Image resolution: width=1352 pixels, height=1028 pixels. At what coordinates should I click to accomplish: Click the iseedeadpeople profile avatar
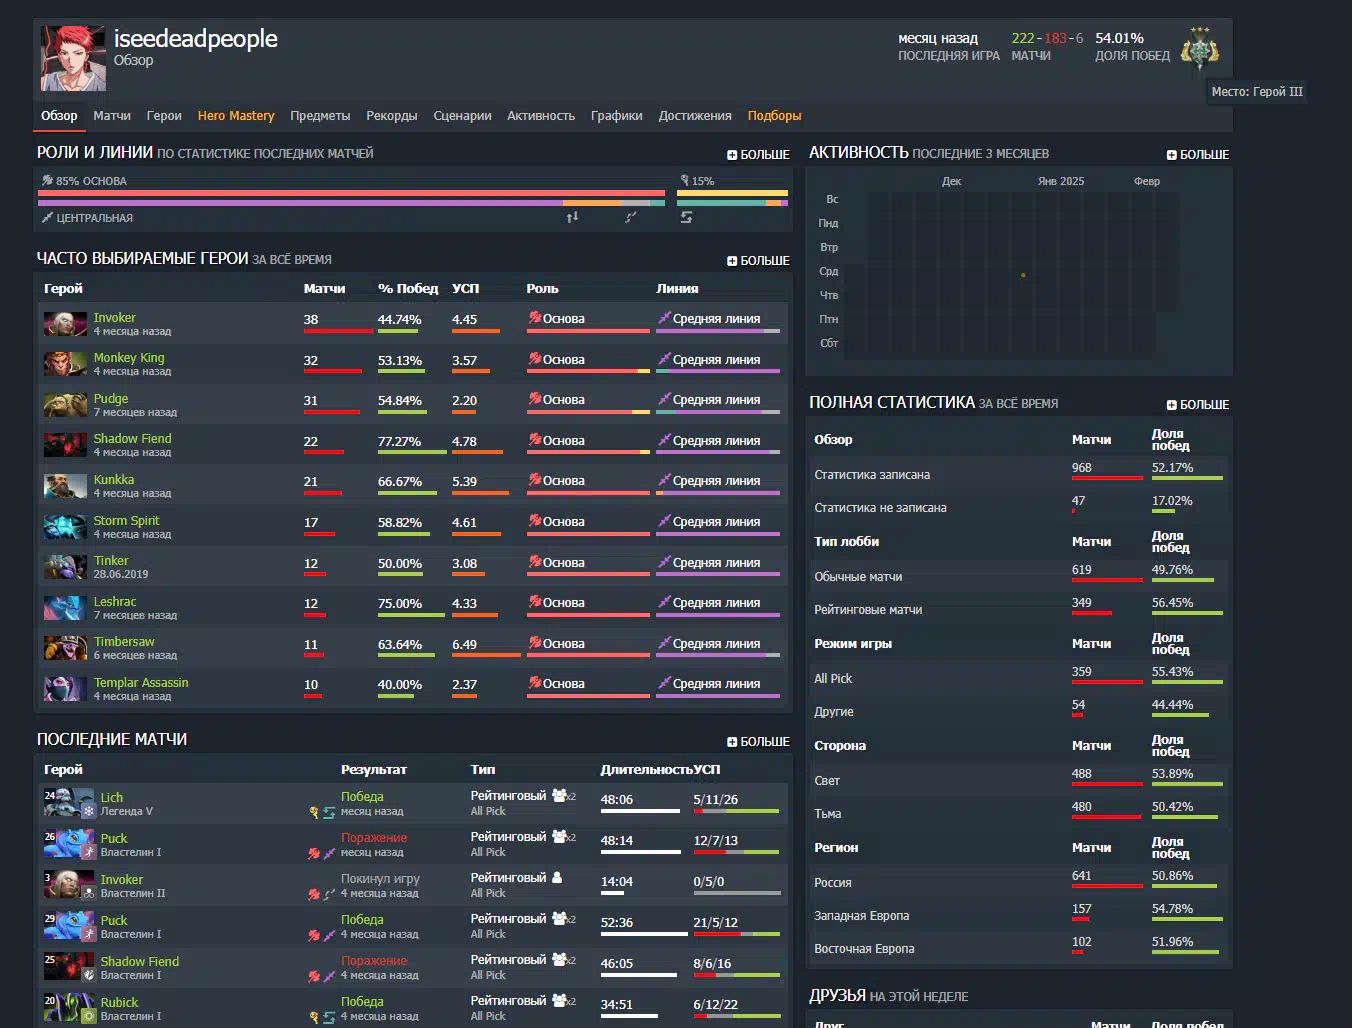tap(73, 58)
